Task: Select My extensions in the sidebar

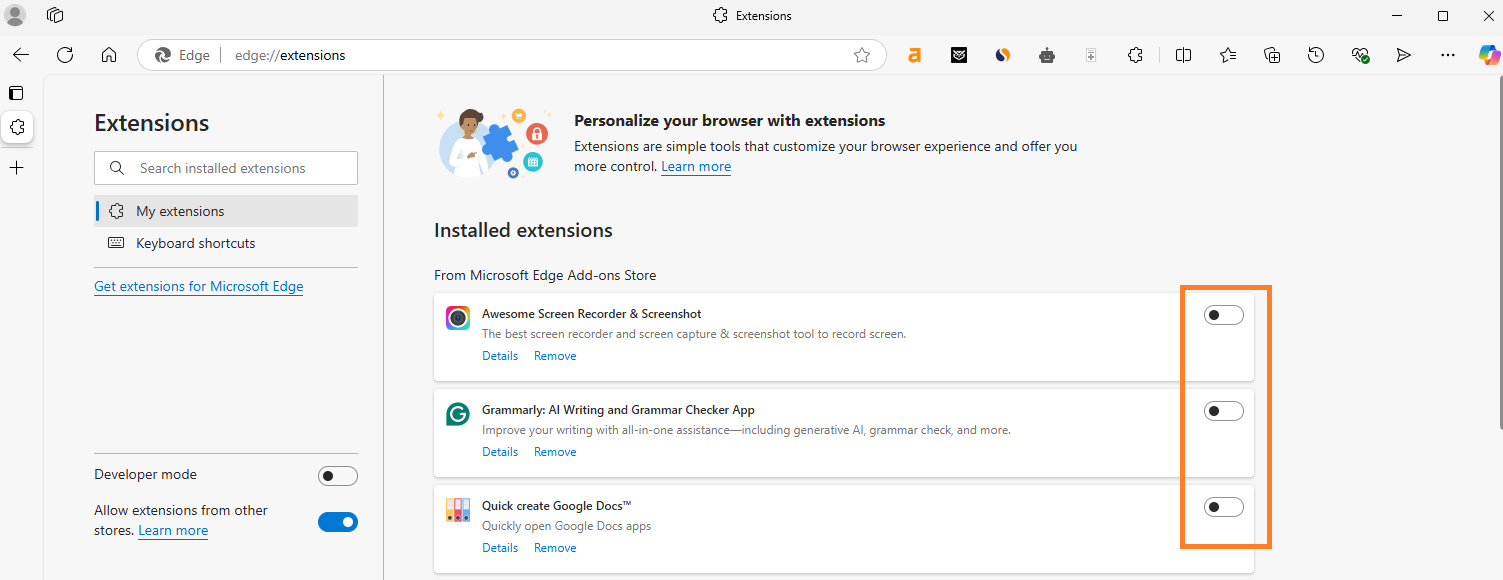Action: (x=180, y=211)
